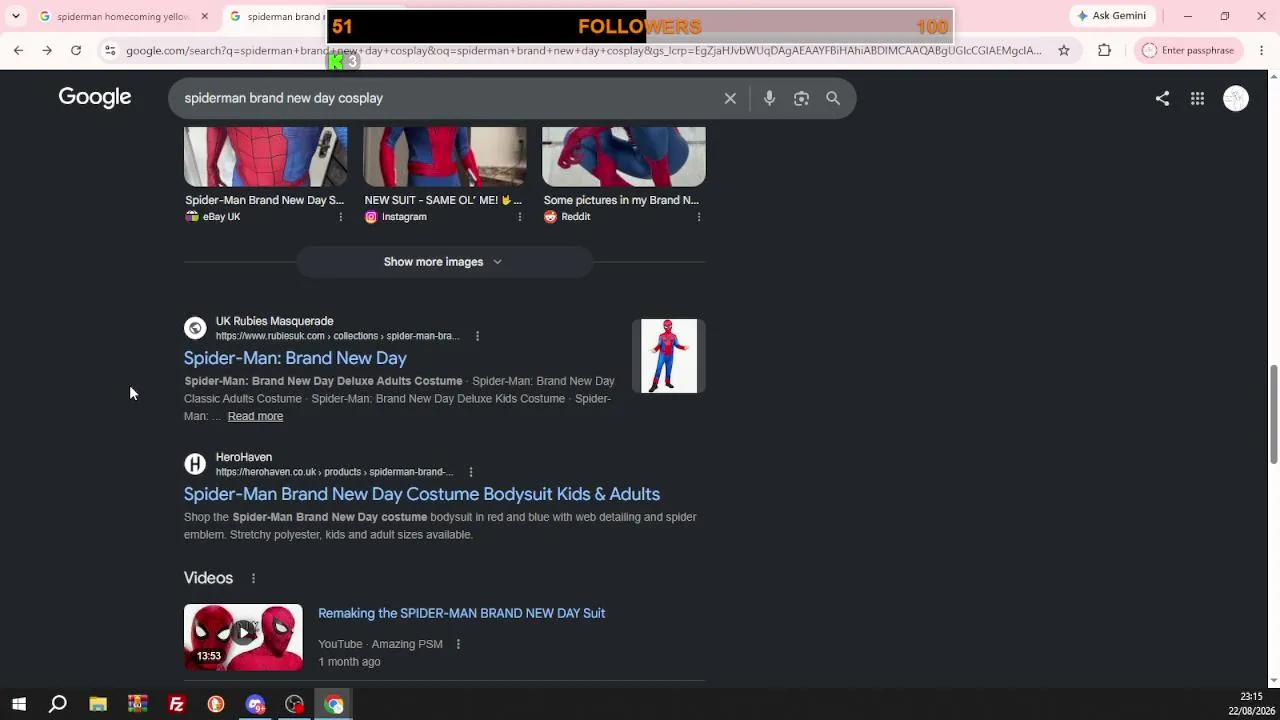Open Remaking the SPIDER-MAN BRAND NEW DAY Suit video
Screen dimensions: 1280x720
(461, 613)
